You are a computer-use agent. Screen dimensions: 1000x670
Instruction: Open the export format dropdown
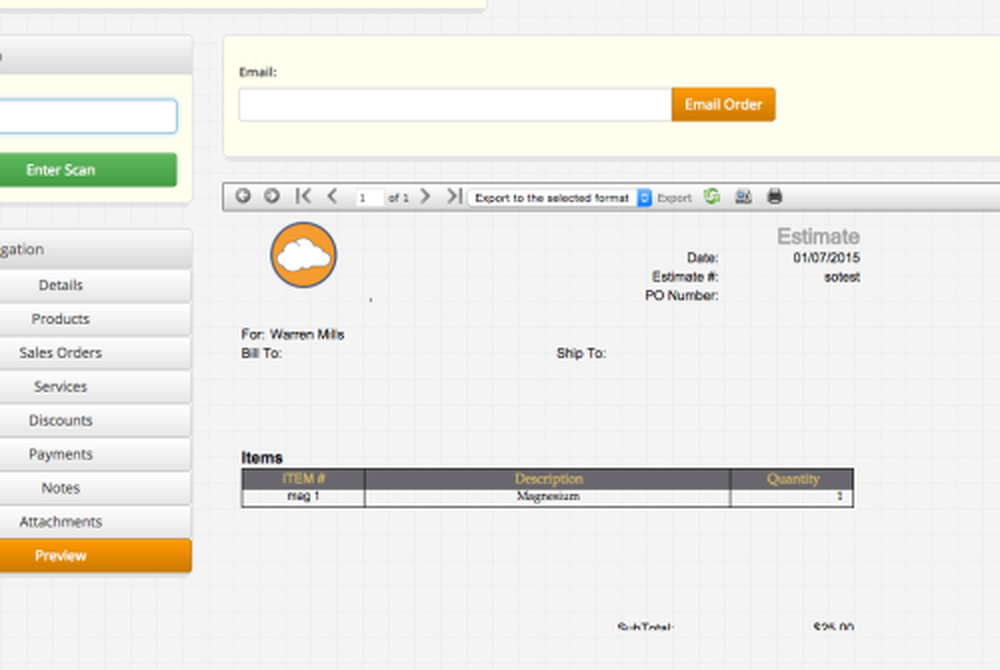(x=643, y=197)
